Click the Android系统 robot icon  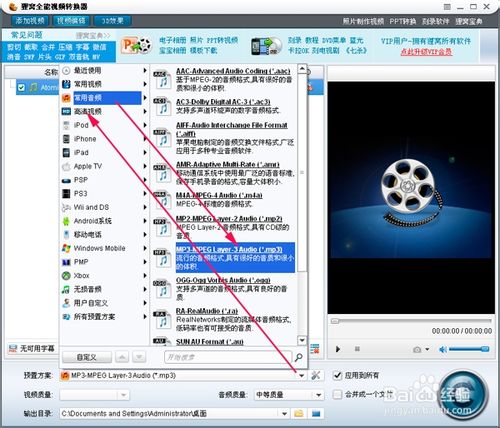[x=66, y=221]
